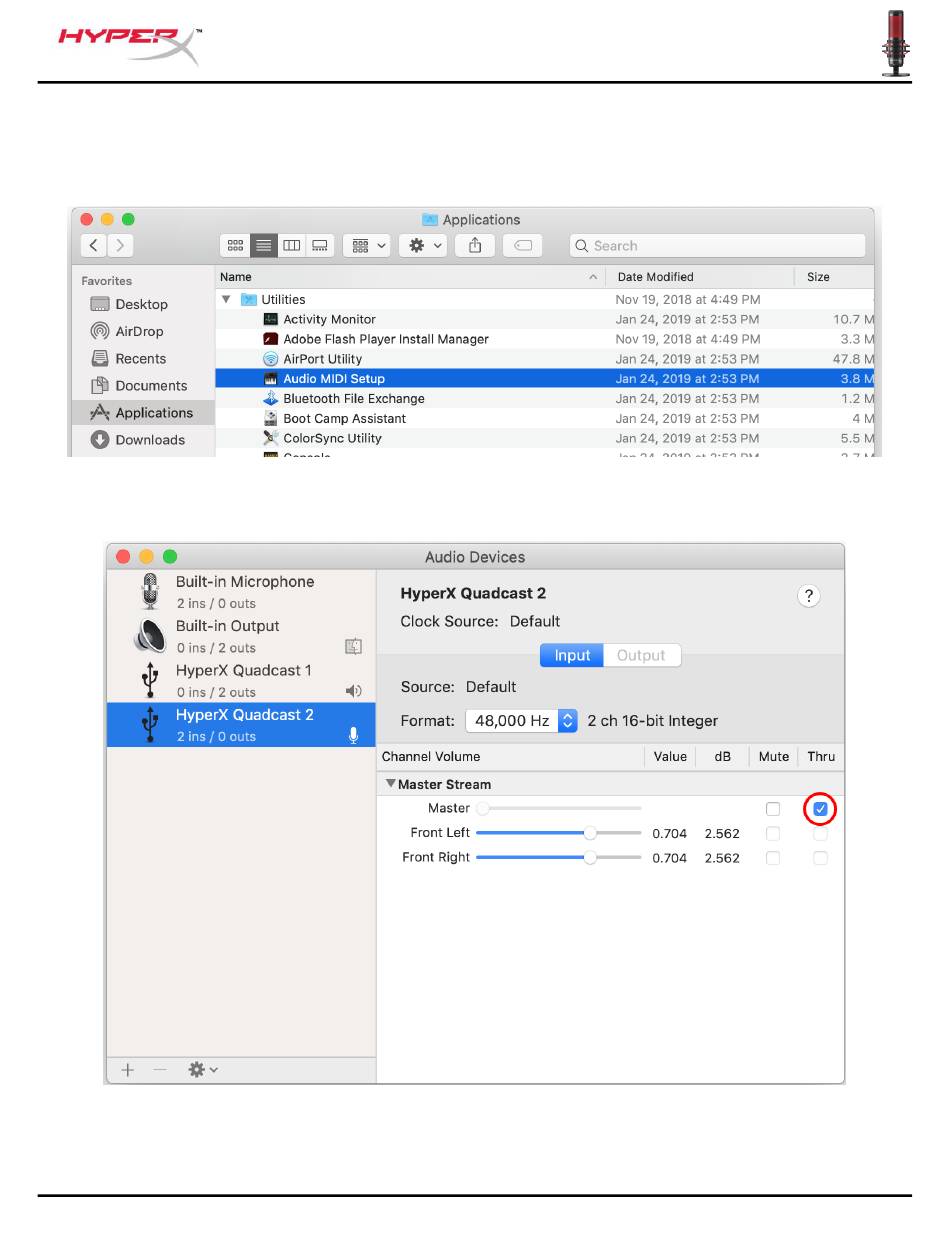Select AirDrop in the Finder sidebar
This screenshot has width=950, height=1260.
click(x=138, y=332)
